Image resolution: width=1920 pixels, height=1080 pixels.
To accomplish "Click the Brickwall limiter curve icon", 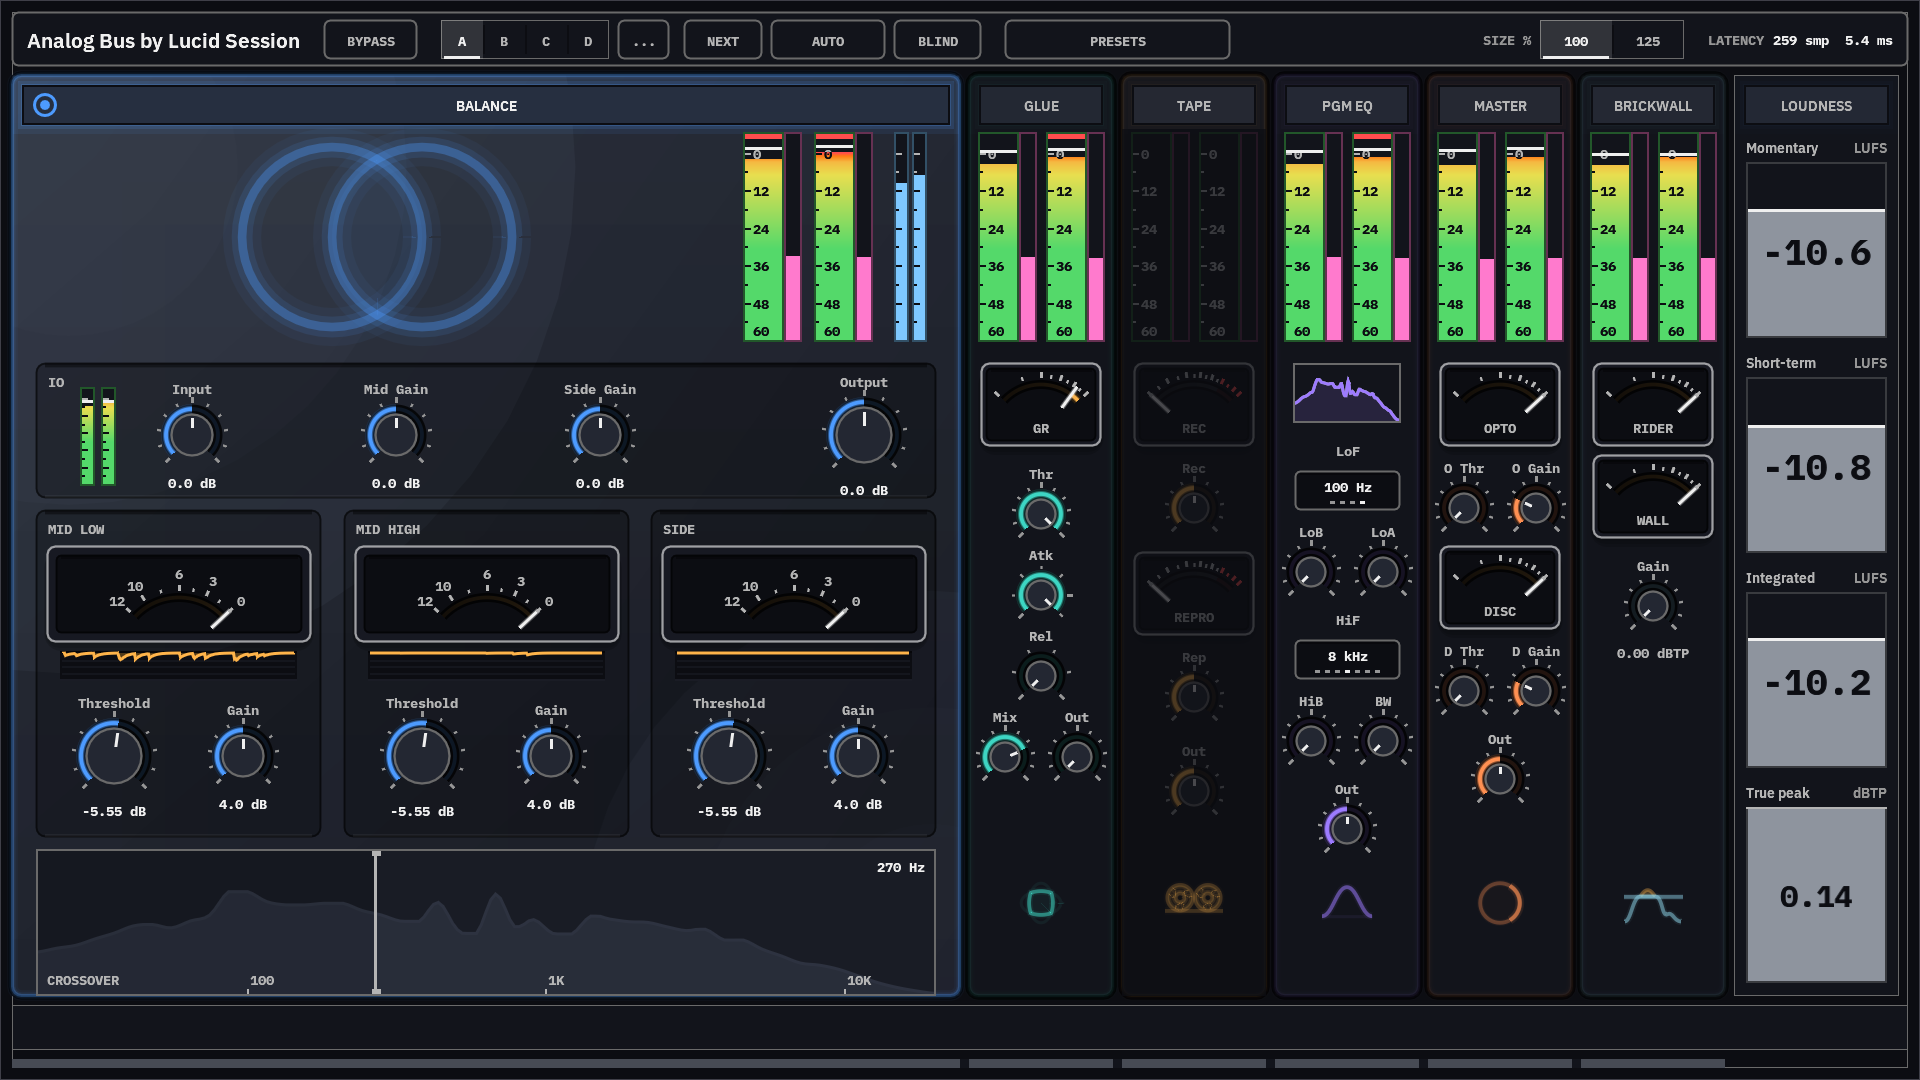I will coord(1653,906).
